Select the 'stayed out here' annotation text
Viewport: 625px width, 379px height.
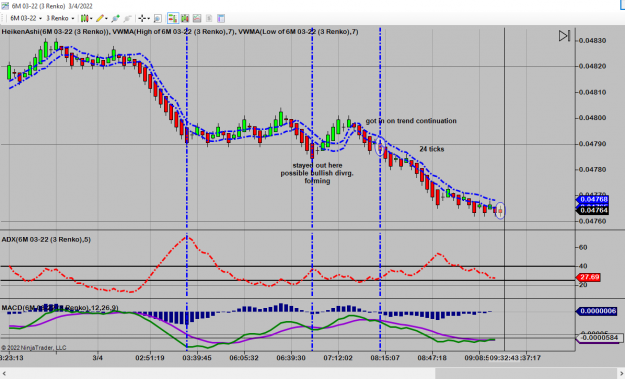point(317,165)
